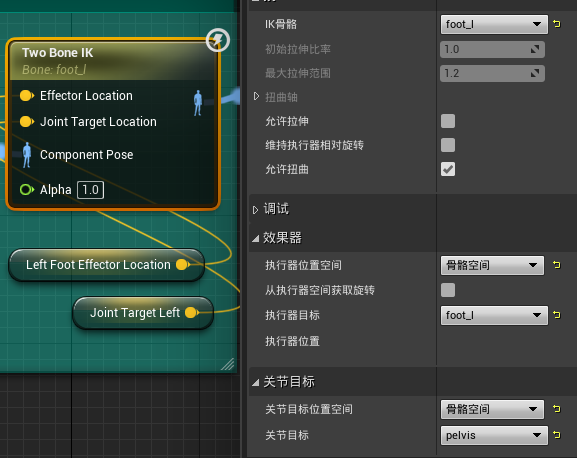Click the fast-path lightning icon on Two Bone IK node
The image size is (577, 458).
click(217, 40)
